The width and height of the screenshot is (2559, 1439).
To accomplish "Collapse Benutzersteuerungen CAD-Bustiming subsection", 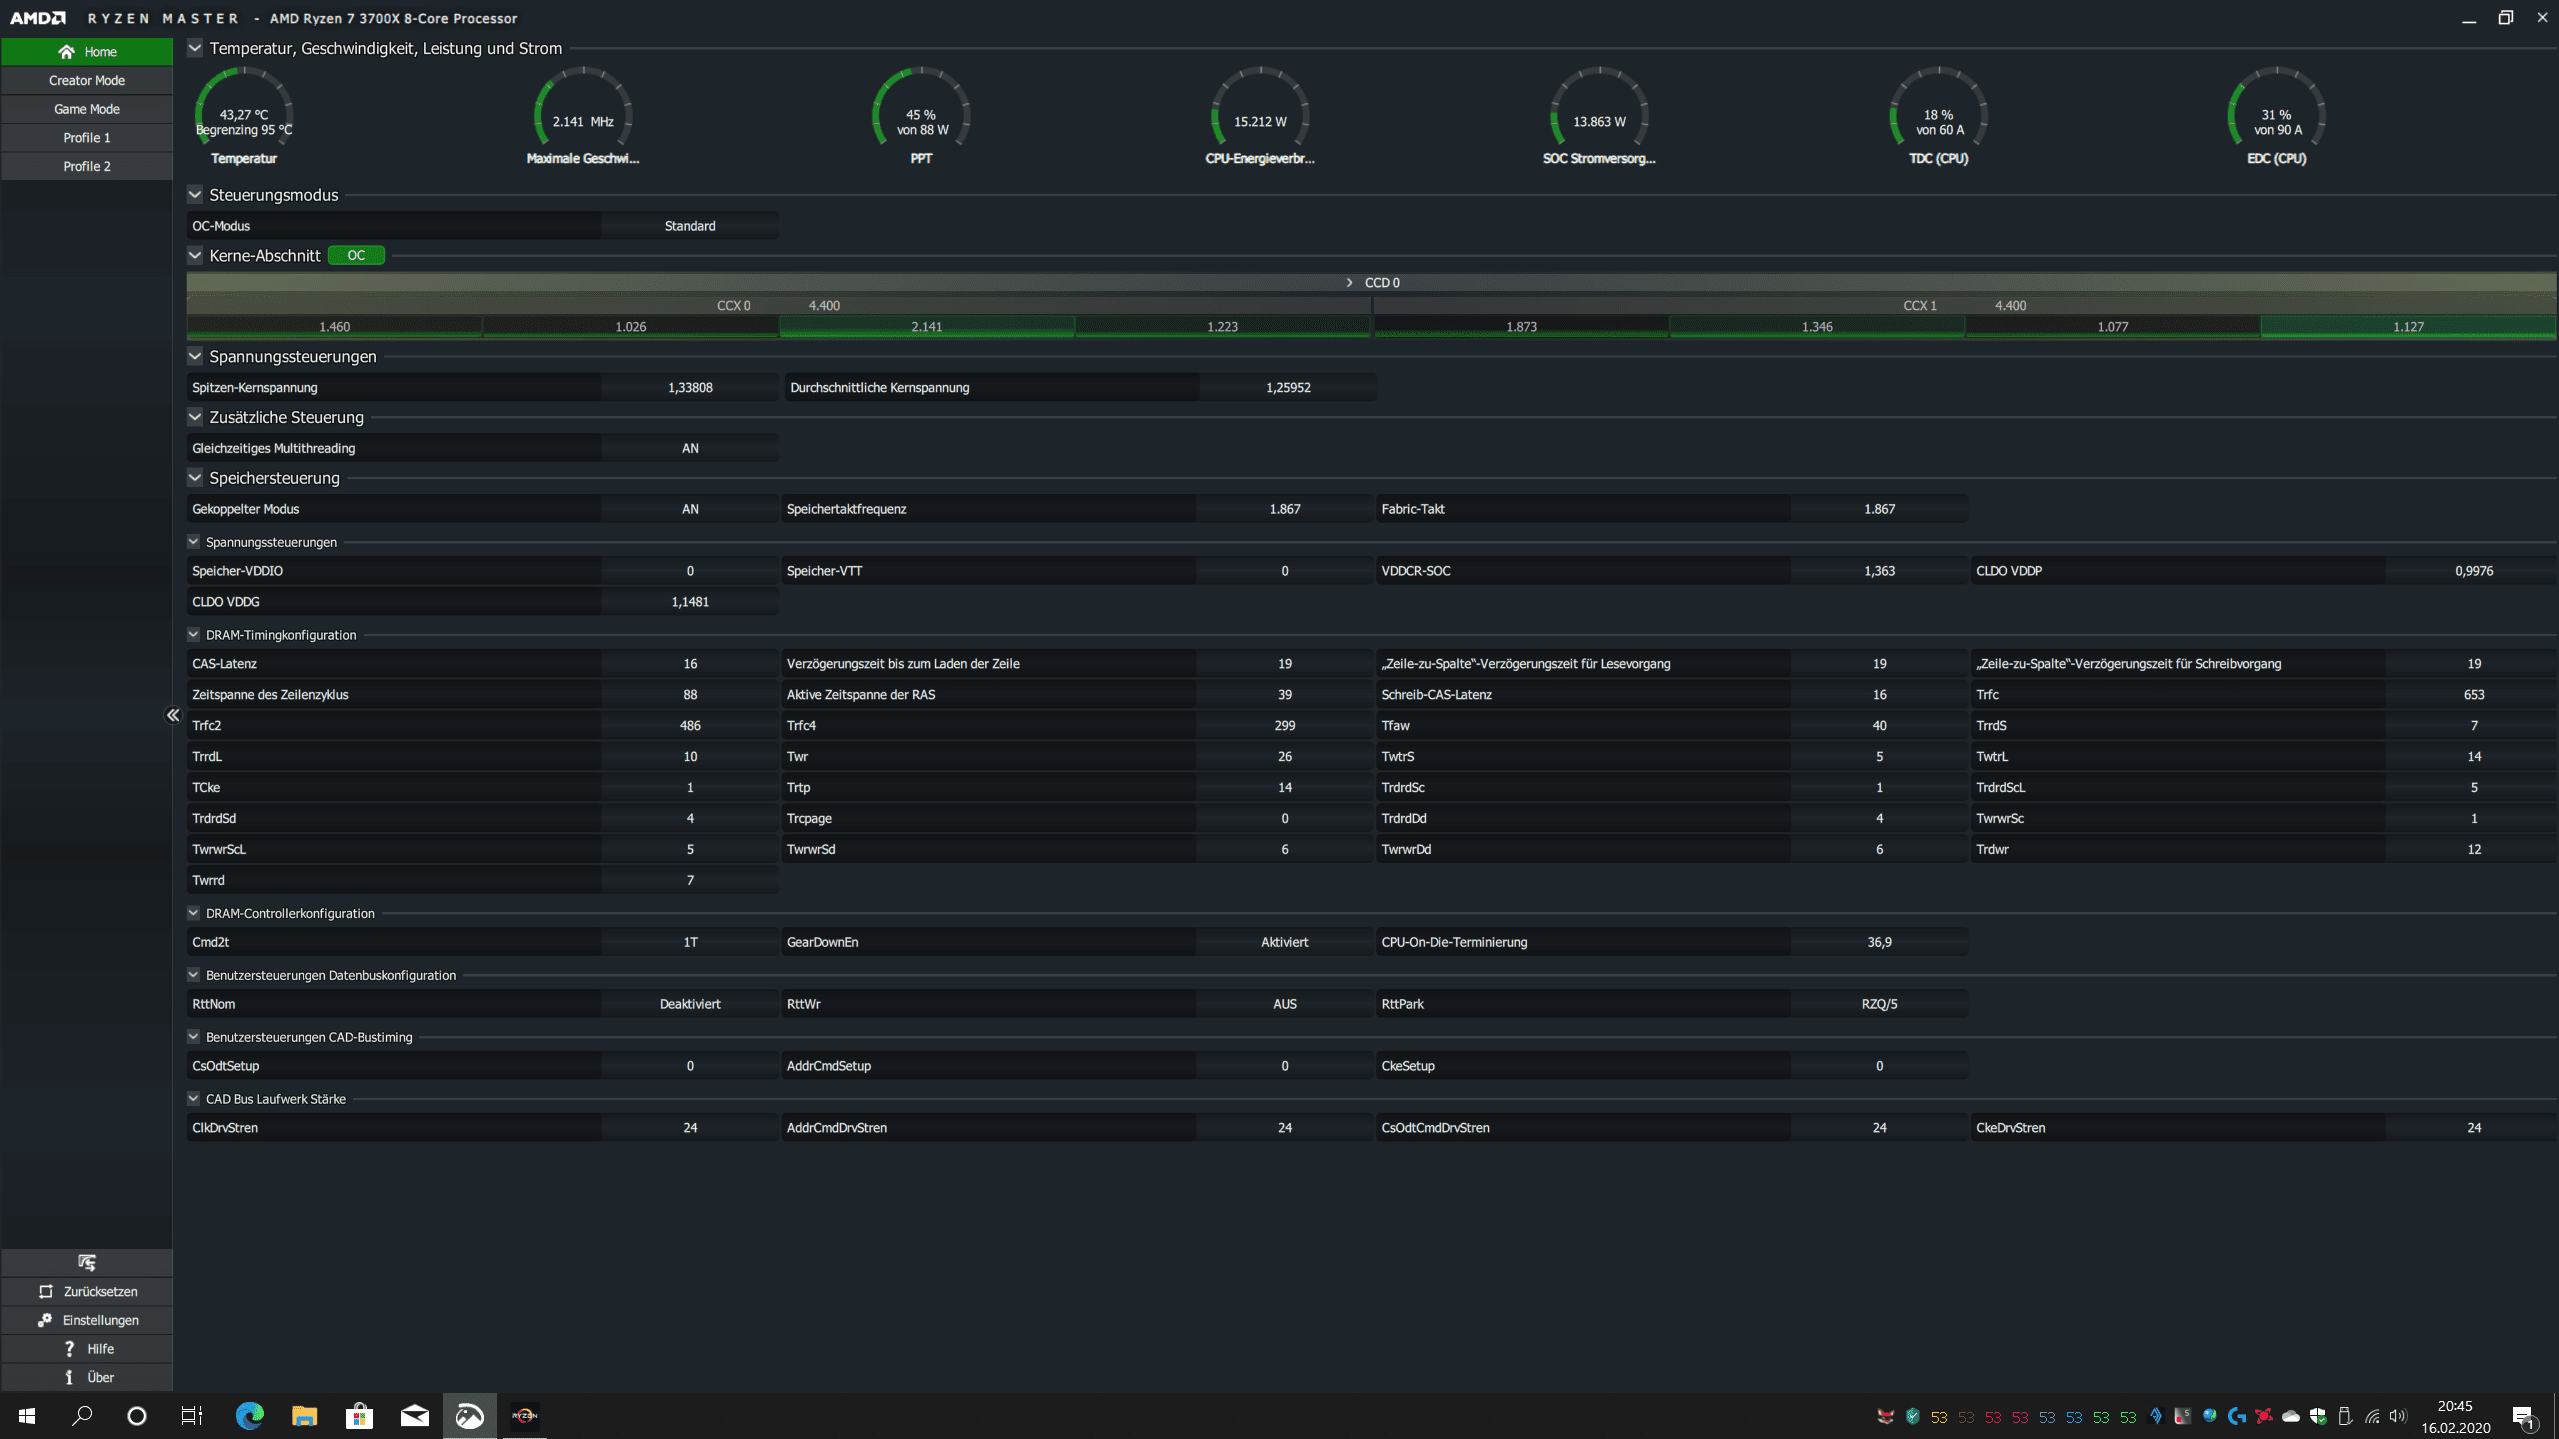I will click(x=193, y=1037).
